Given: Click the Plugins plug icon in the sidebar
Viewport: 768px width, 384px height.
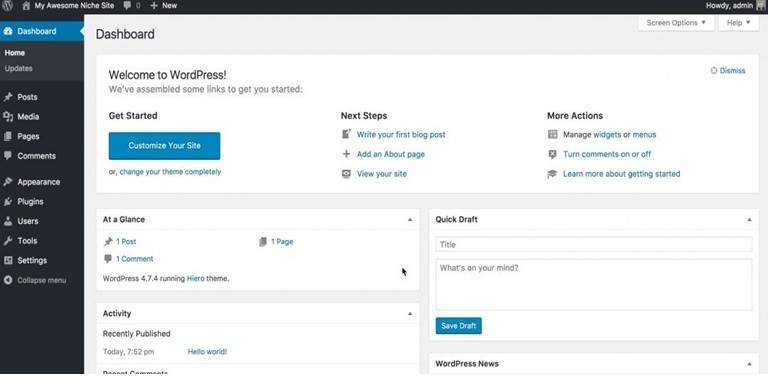Looking at the screenshot, I should (8, 201).
